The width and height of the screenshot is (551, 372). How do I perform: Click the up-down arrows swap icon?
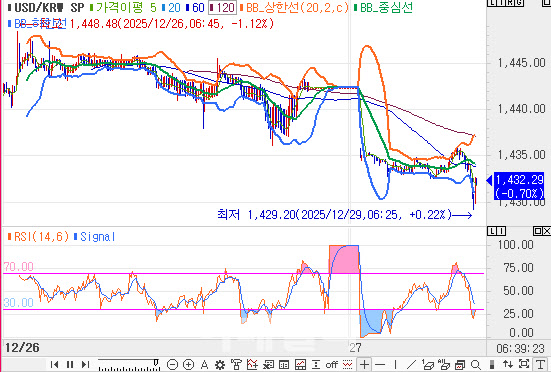(507, 365)
